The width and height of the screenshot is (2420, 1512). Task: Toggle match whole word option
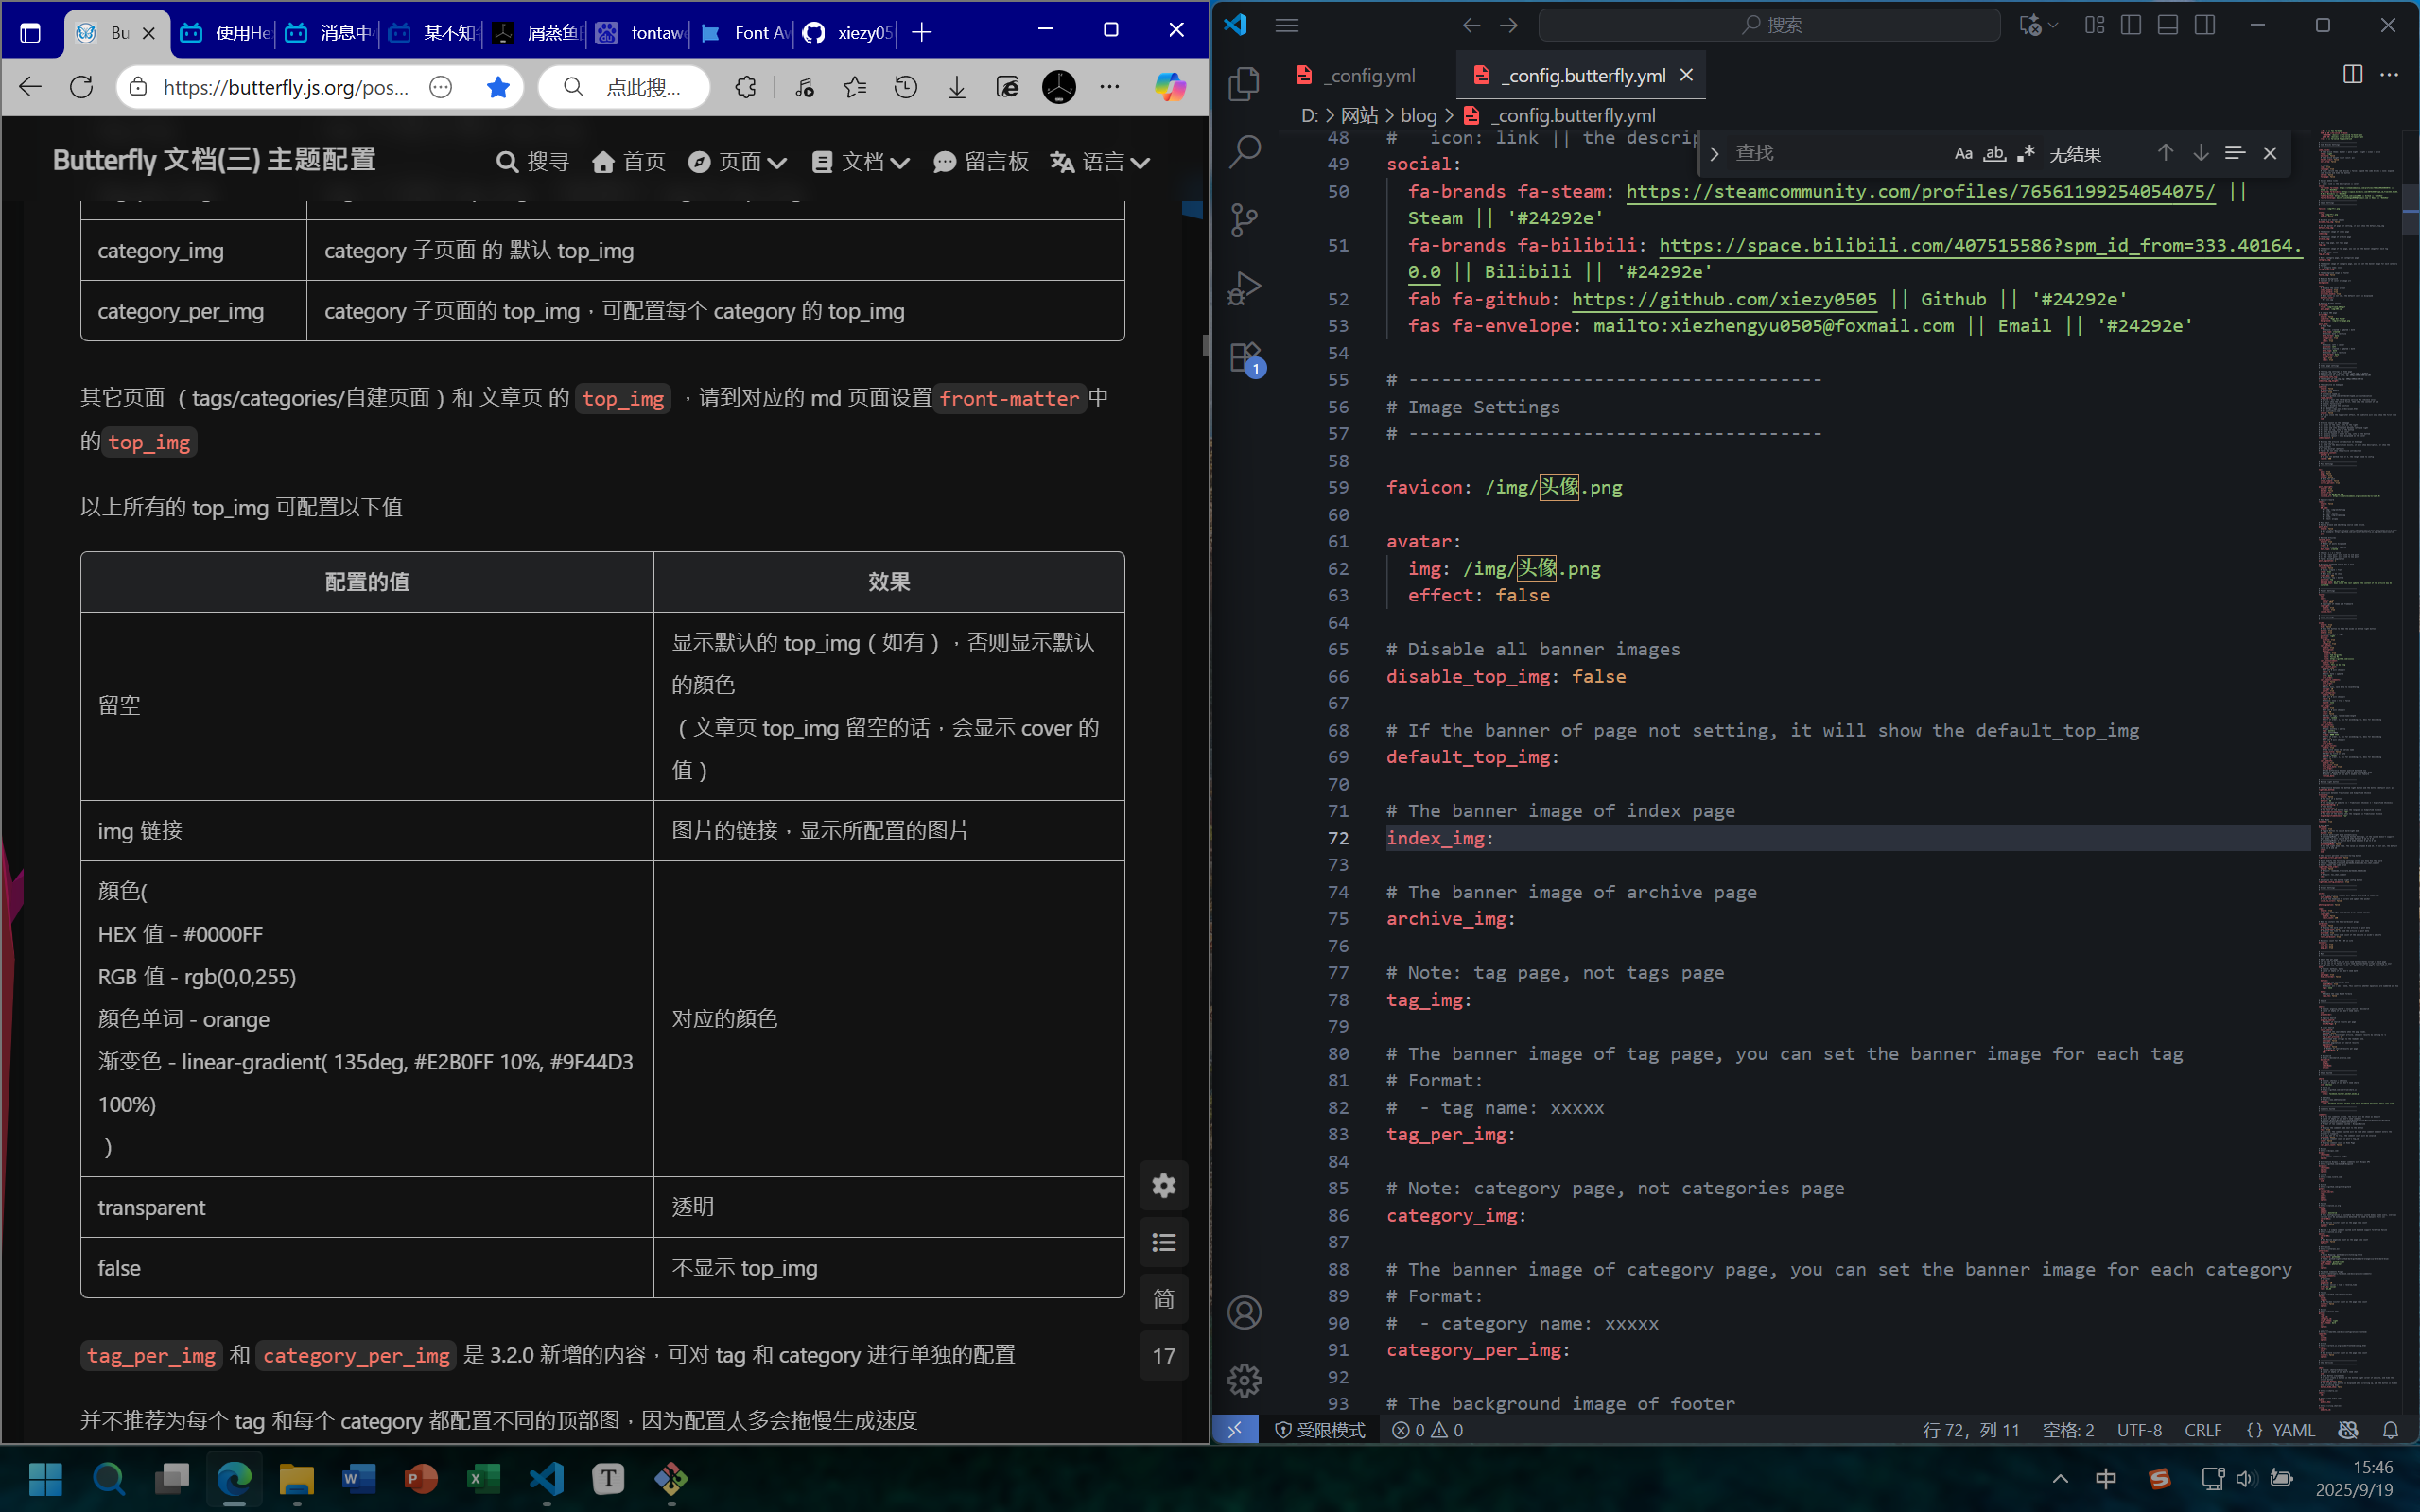(1994, 153)
